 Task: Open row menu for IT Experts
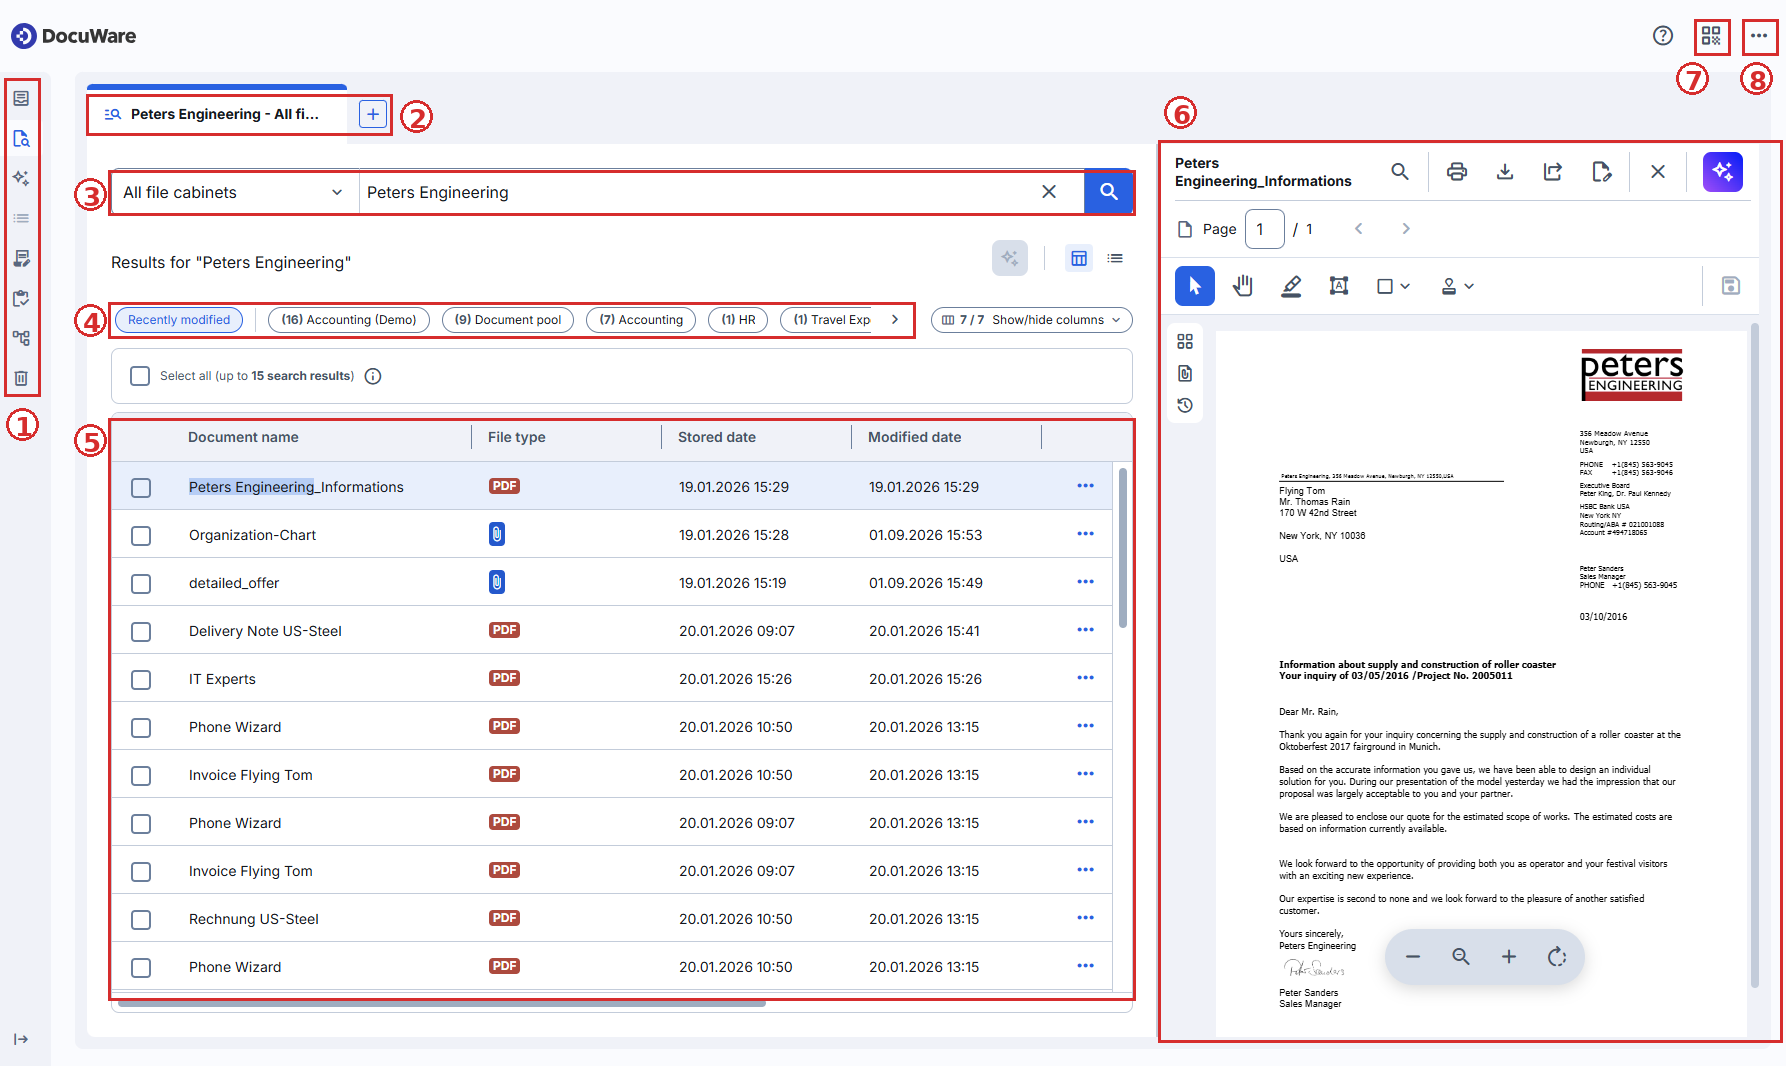pos(1086,678)
